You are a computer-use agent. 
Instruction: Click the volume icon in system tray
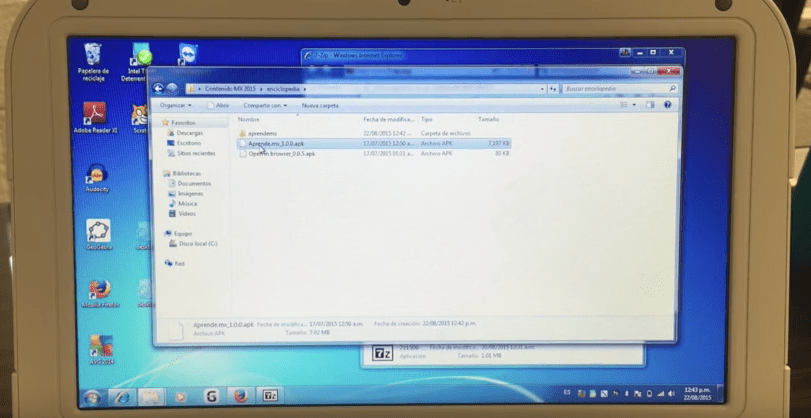tap(671, 394)
